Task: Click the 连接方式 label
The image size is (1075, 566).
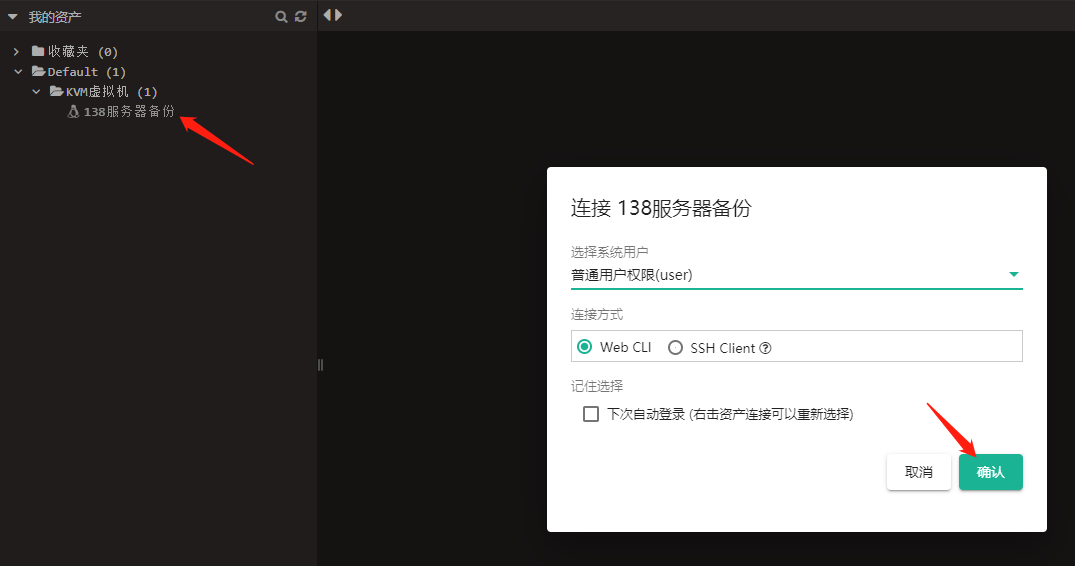Action: (597, 315)
